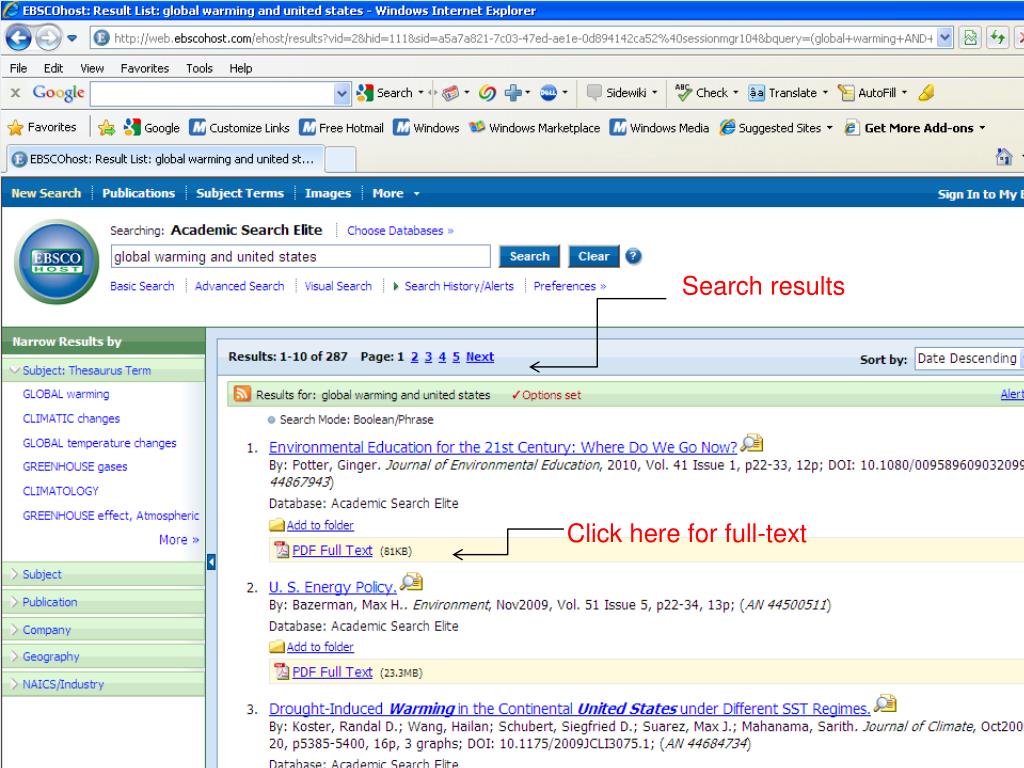Open the File menu
The height and width of the screenshot is (768, 1024).
[x=18, y=68]
